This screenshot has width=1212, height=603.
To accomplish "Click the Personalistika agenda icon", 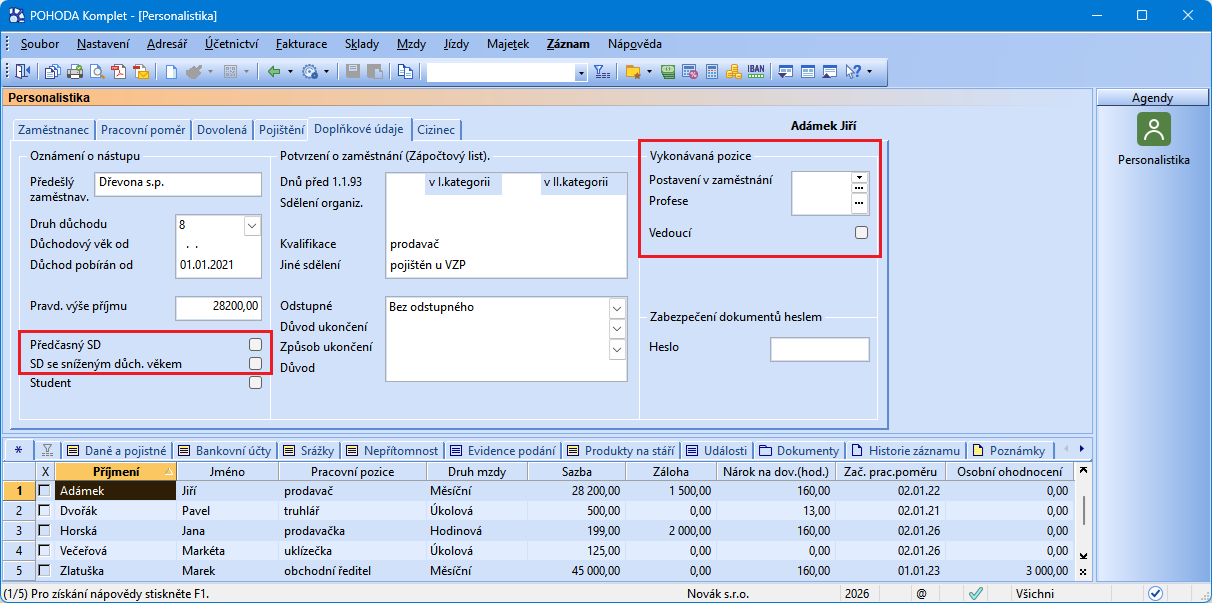I will 1154,129.
